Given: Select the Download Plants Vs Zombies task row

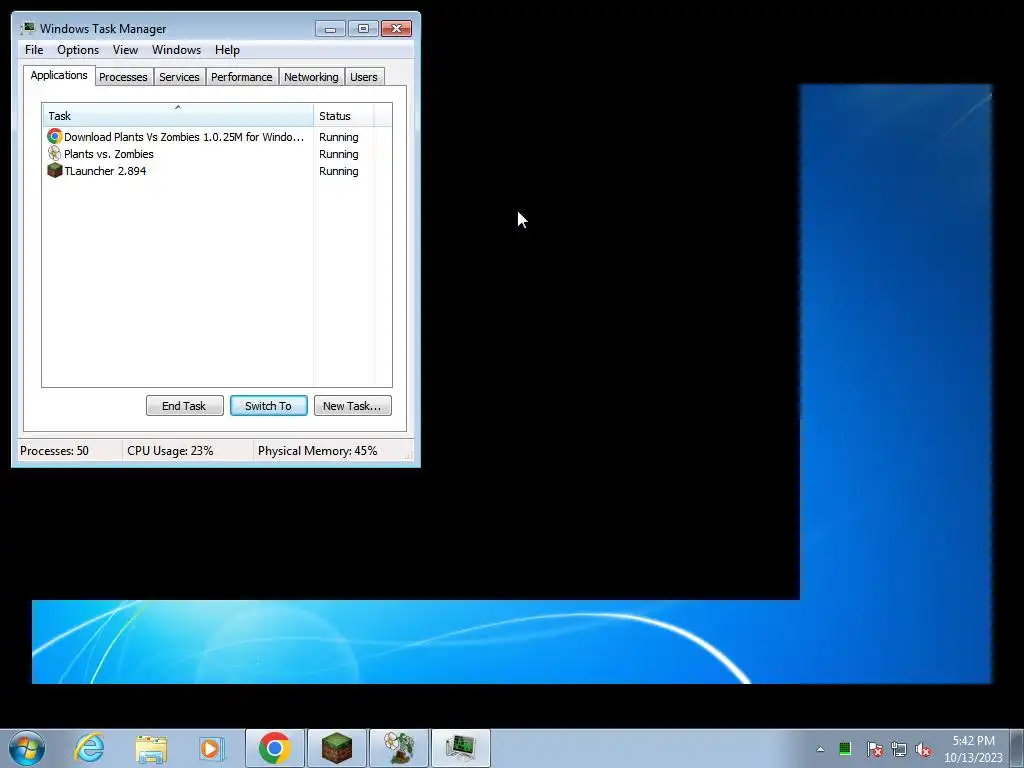Looking at the screenshot, I should click(x=217, y=136).
